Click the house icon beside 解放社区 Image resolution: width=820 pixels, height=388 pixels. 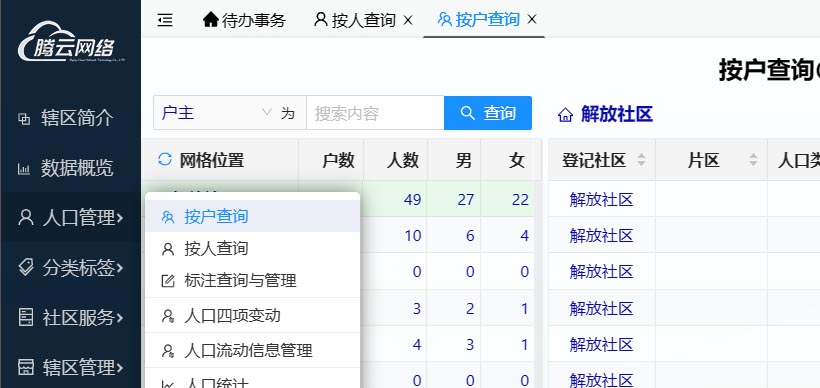click(565, 115)
